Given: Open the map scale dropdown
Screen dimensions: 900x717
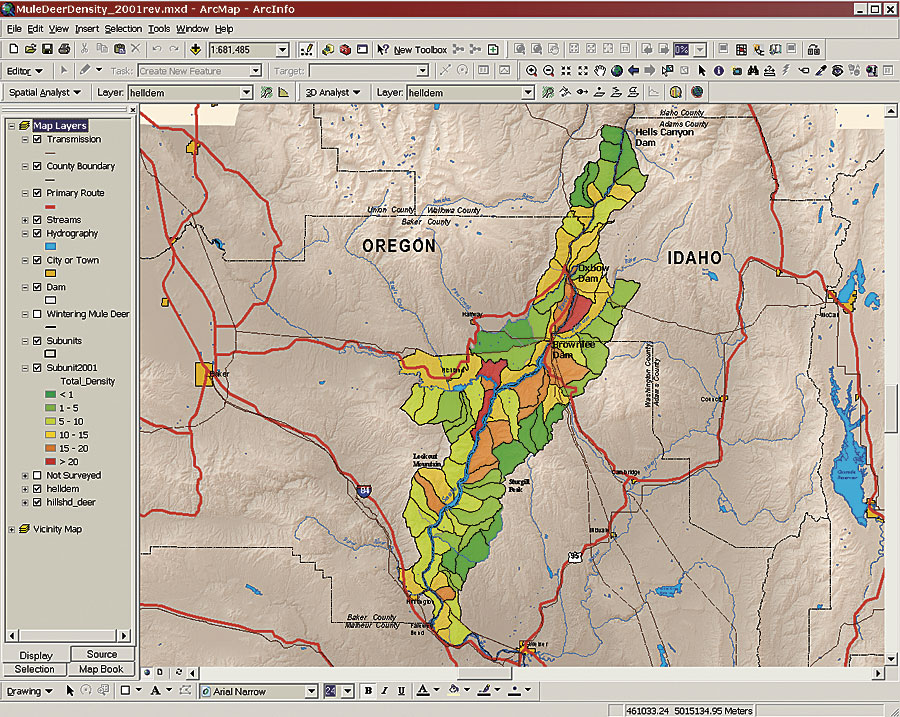Looking at the screenshot, I should tap(282, 49).
